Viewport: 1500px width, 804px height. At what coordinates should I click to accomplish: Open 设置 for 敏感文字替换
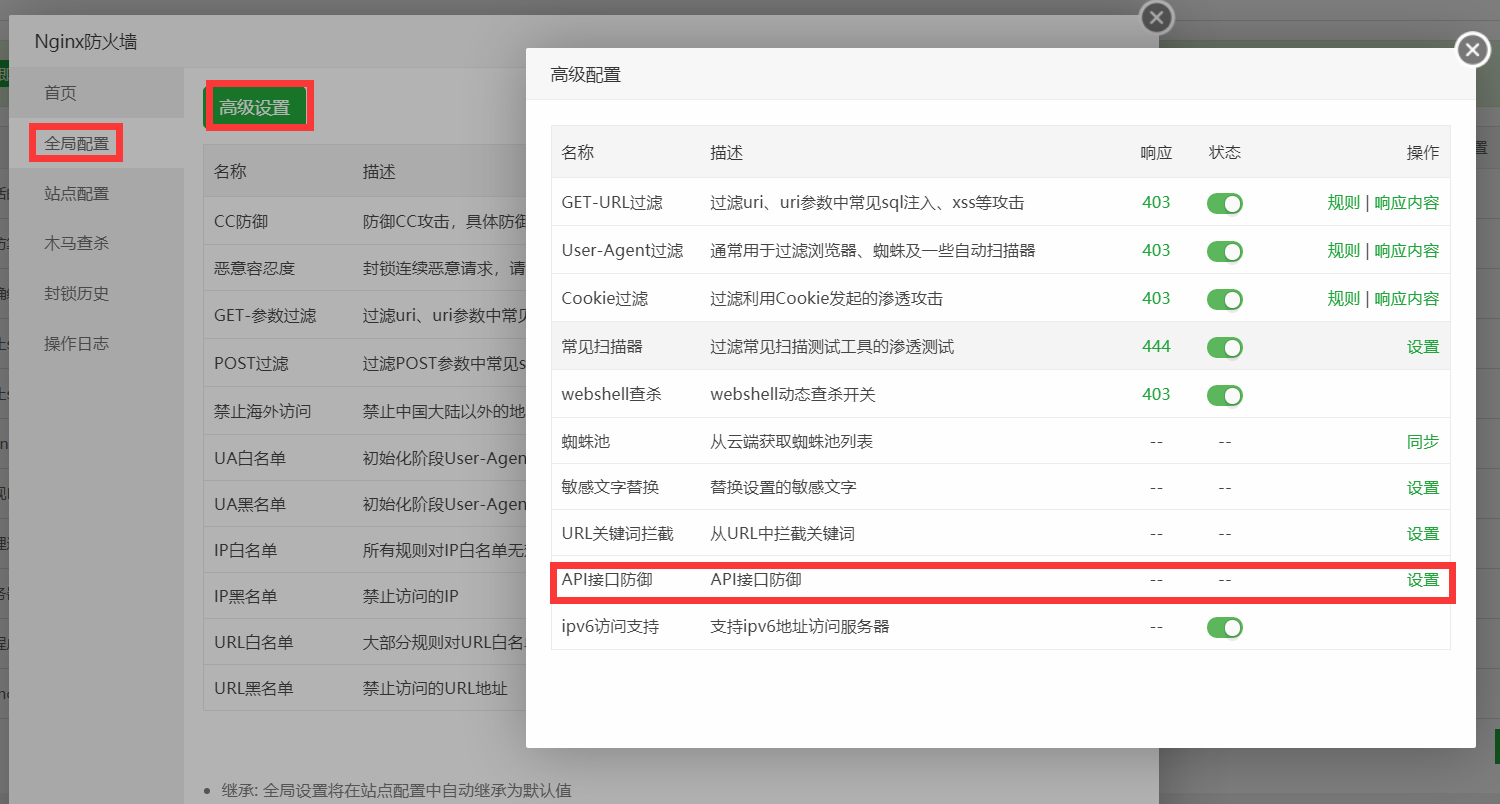[1423, 487]
